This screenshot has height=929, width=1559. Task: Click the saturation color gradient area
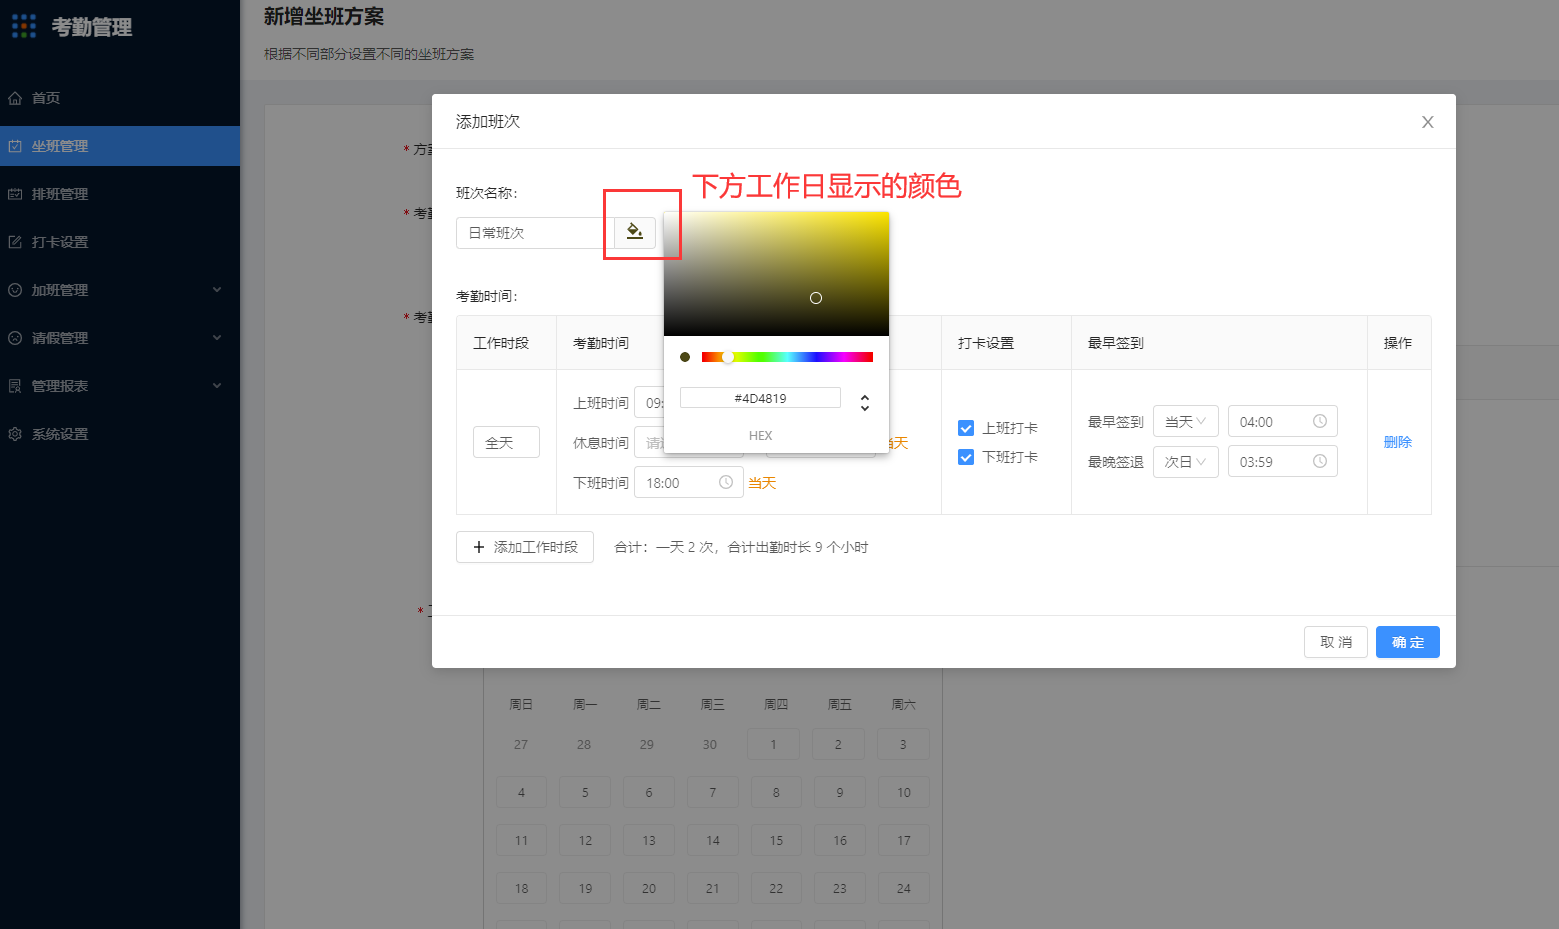(x=776, y=273)
